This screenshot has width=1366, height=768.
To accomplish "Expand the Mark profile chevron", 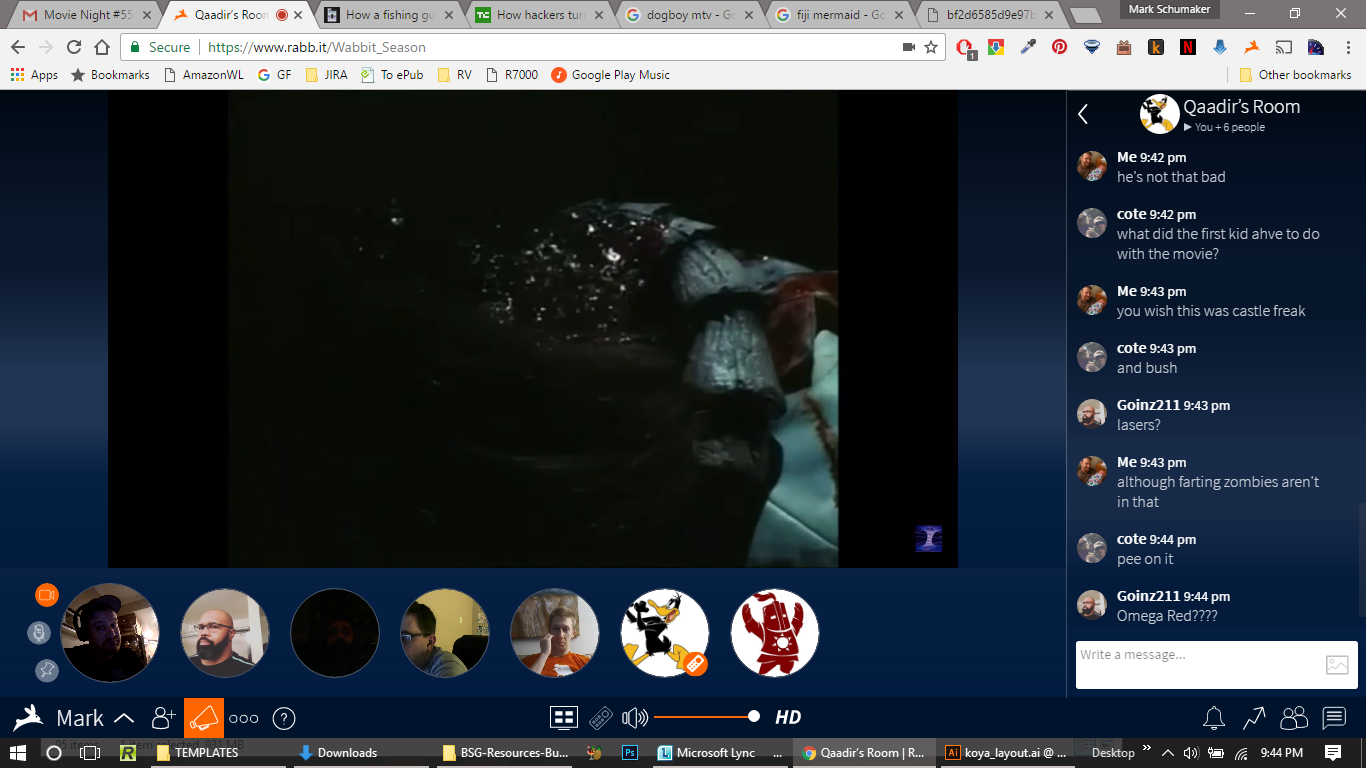I will click(124, 718).
